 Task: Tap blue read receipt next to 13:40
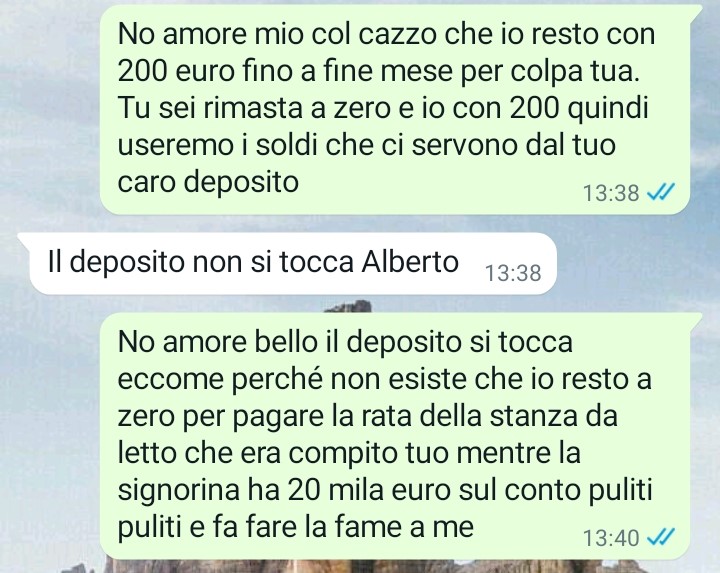point(661,537)
